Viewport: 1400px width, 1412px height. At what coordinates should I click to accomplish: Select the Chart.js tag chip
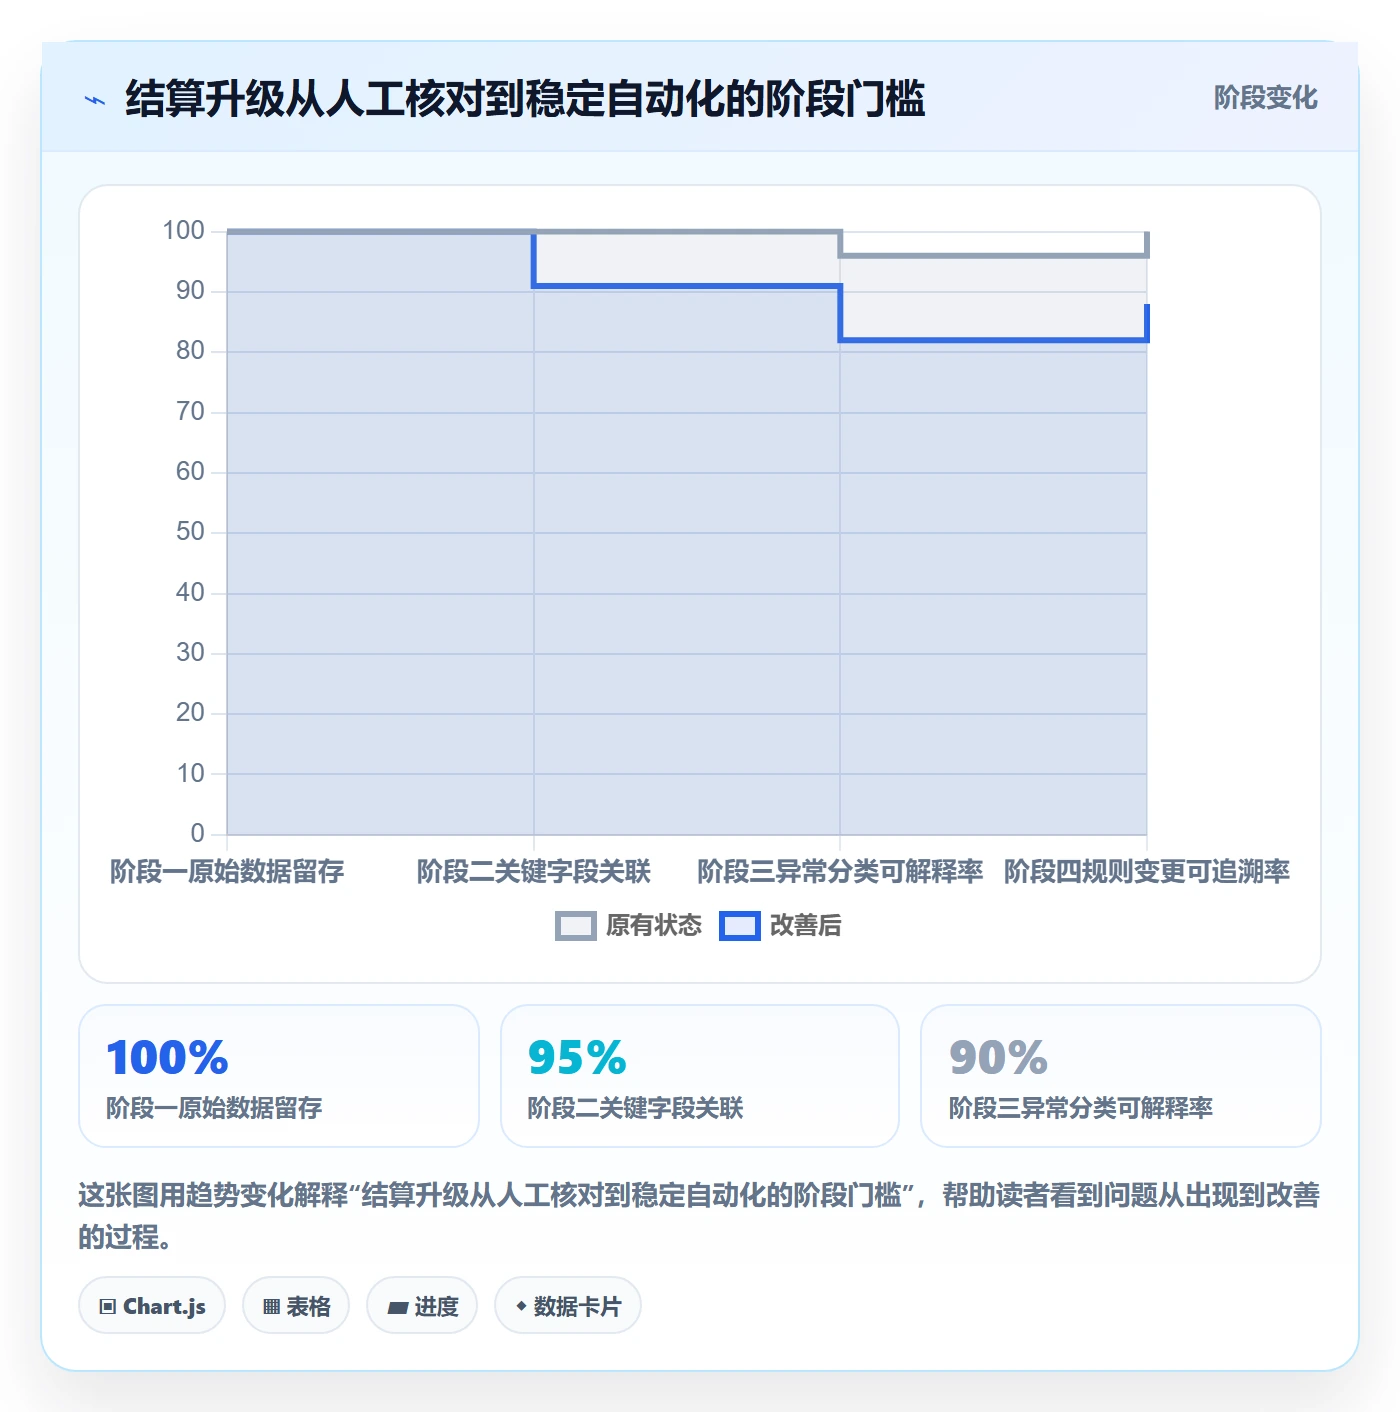pos(152,1305)
